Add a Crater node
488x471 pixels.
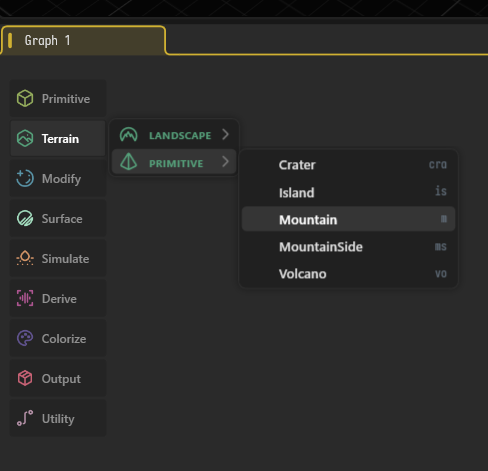[x=348, y=165]
